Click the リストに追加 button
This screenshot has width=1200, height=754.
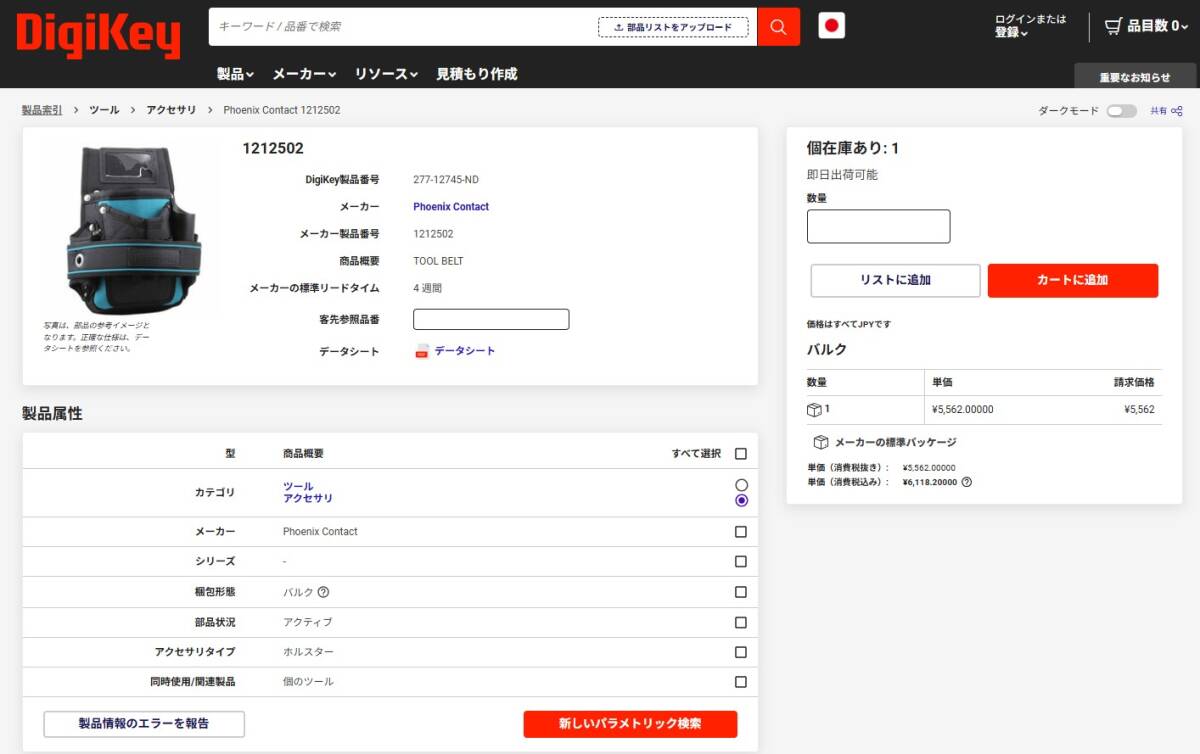tap(895, 280)
